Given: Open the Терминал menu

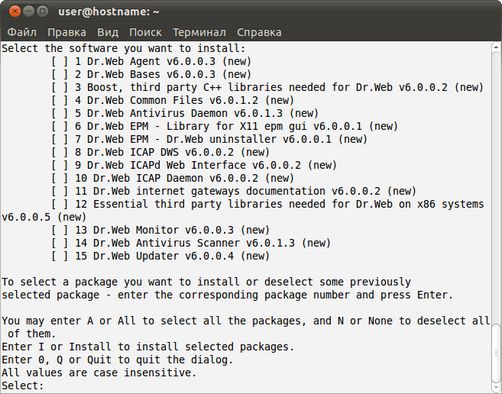Looking at the screenshot, I should point(199,32).
